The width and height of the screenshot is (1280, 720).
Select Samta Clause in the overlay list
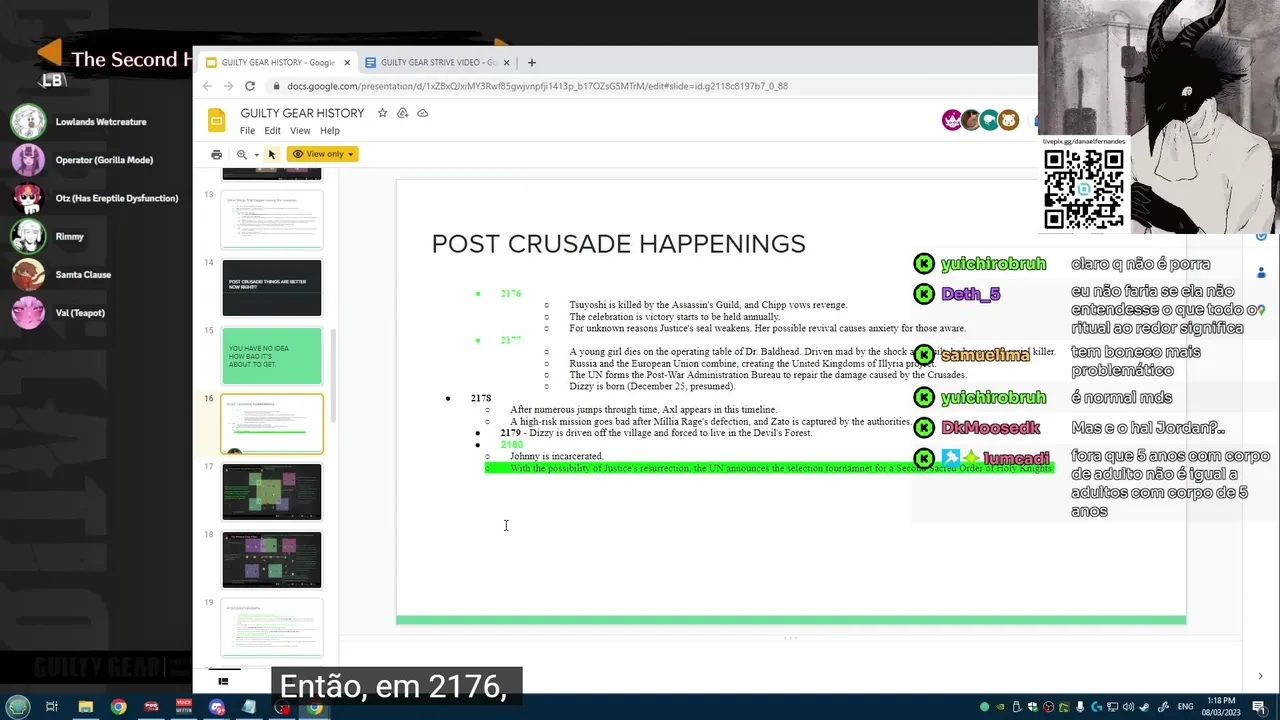tap(83, 275)
